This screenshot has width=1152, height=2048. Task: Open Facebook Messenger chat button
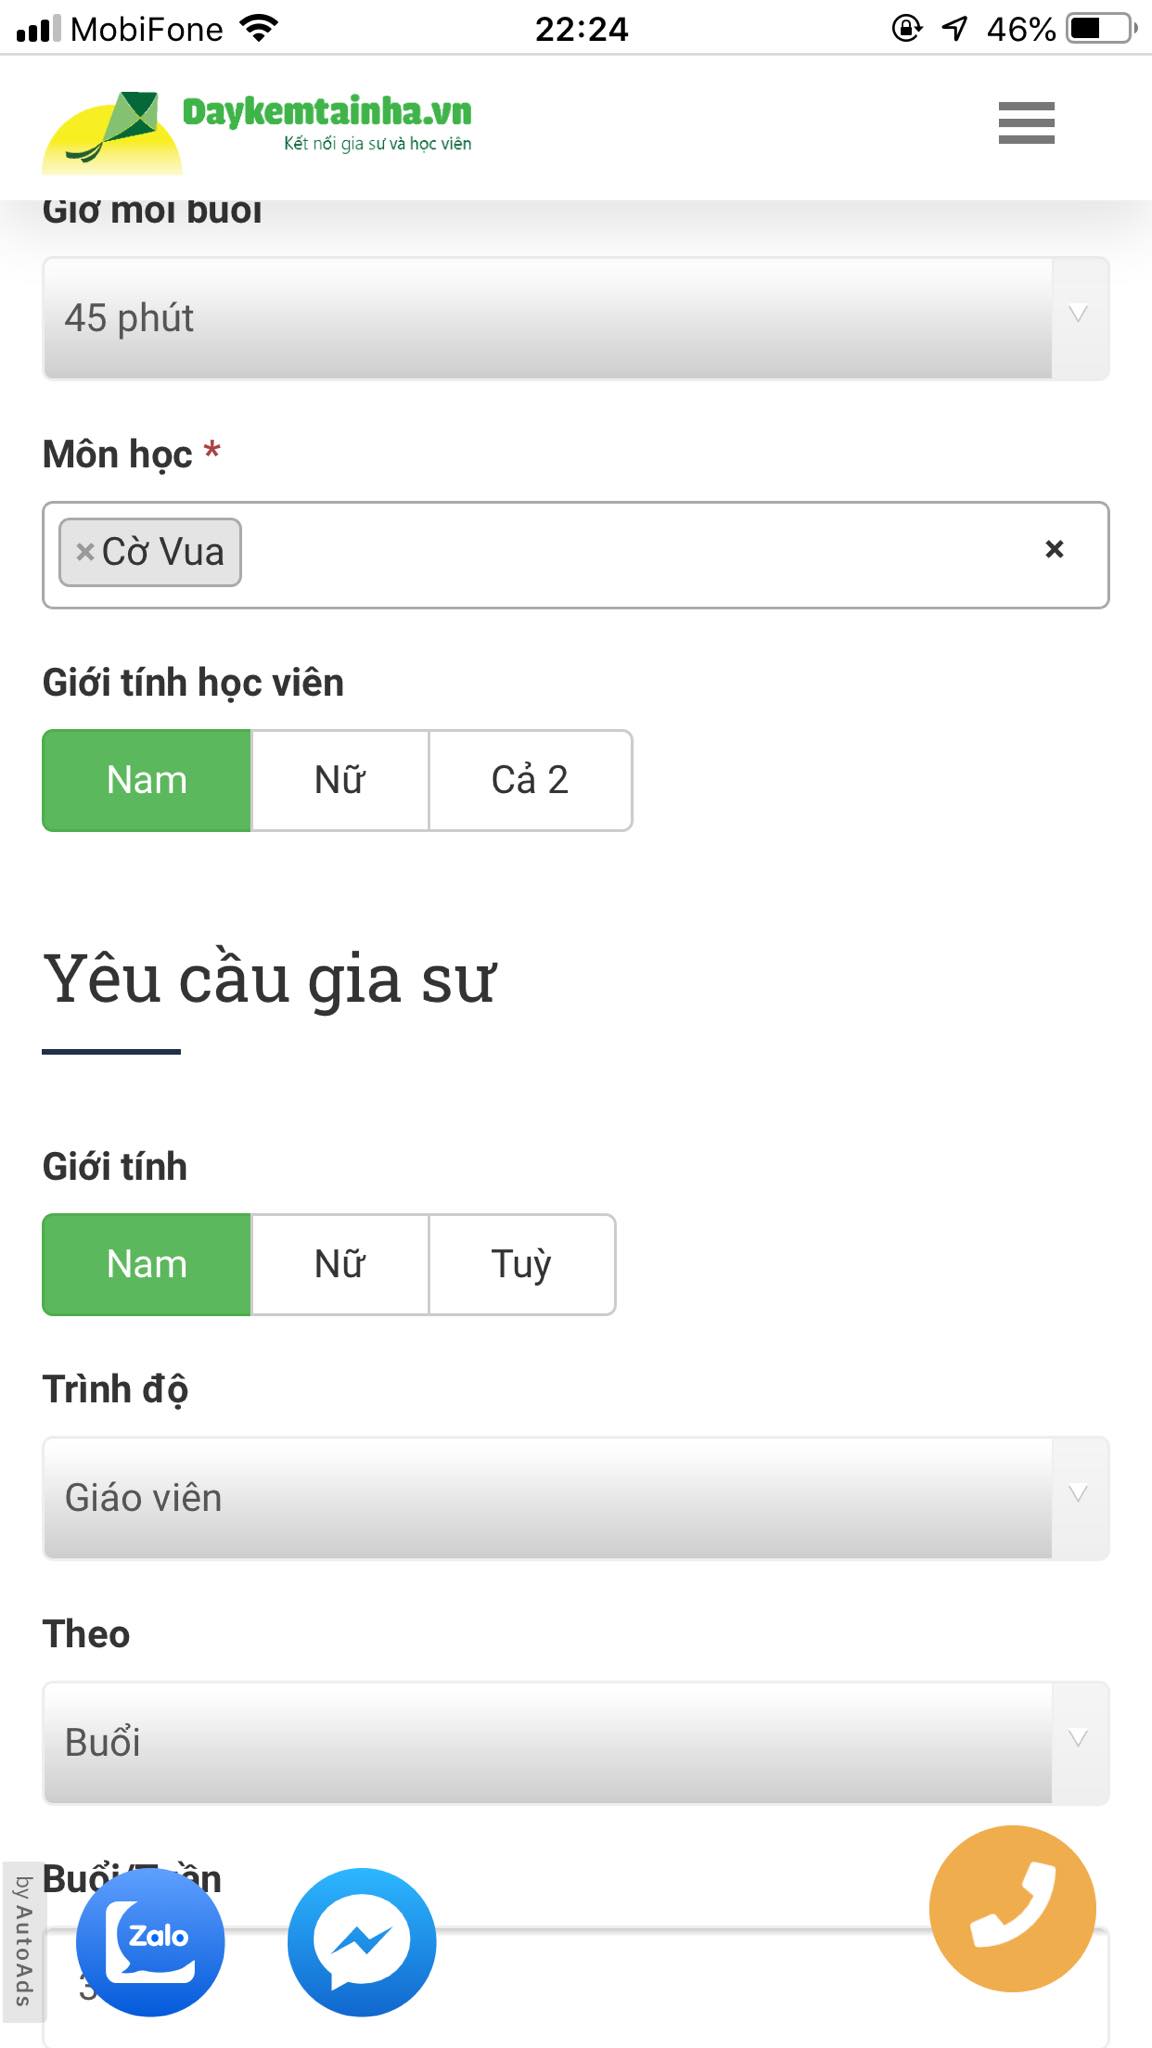click(x=362, y=1942)
